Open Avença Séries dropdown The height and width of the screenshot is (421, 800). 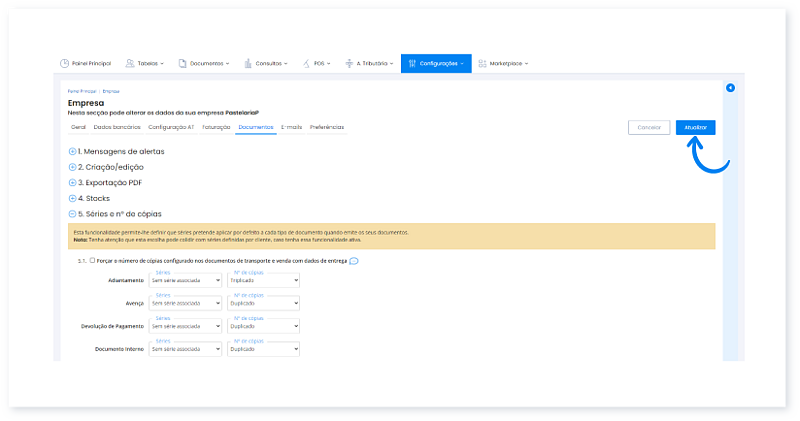[x=185, y=303]
